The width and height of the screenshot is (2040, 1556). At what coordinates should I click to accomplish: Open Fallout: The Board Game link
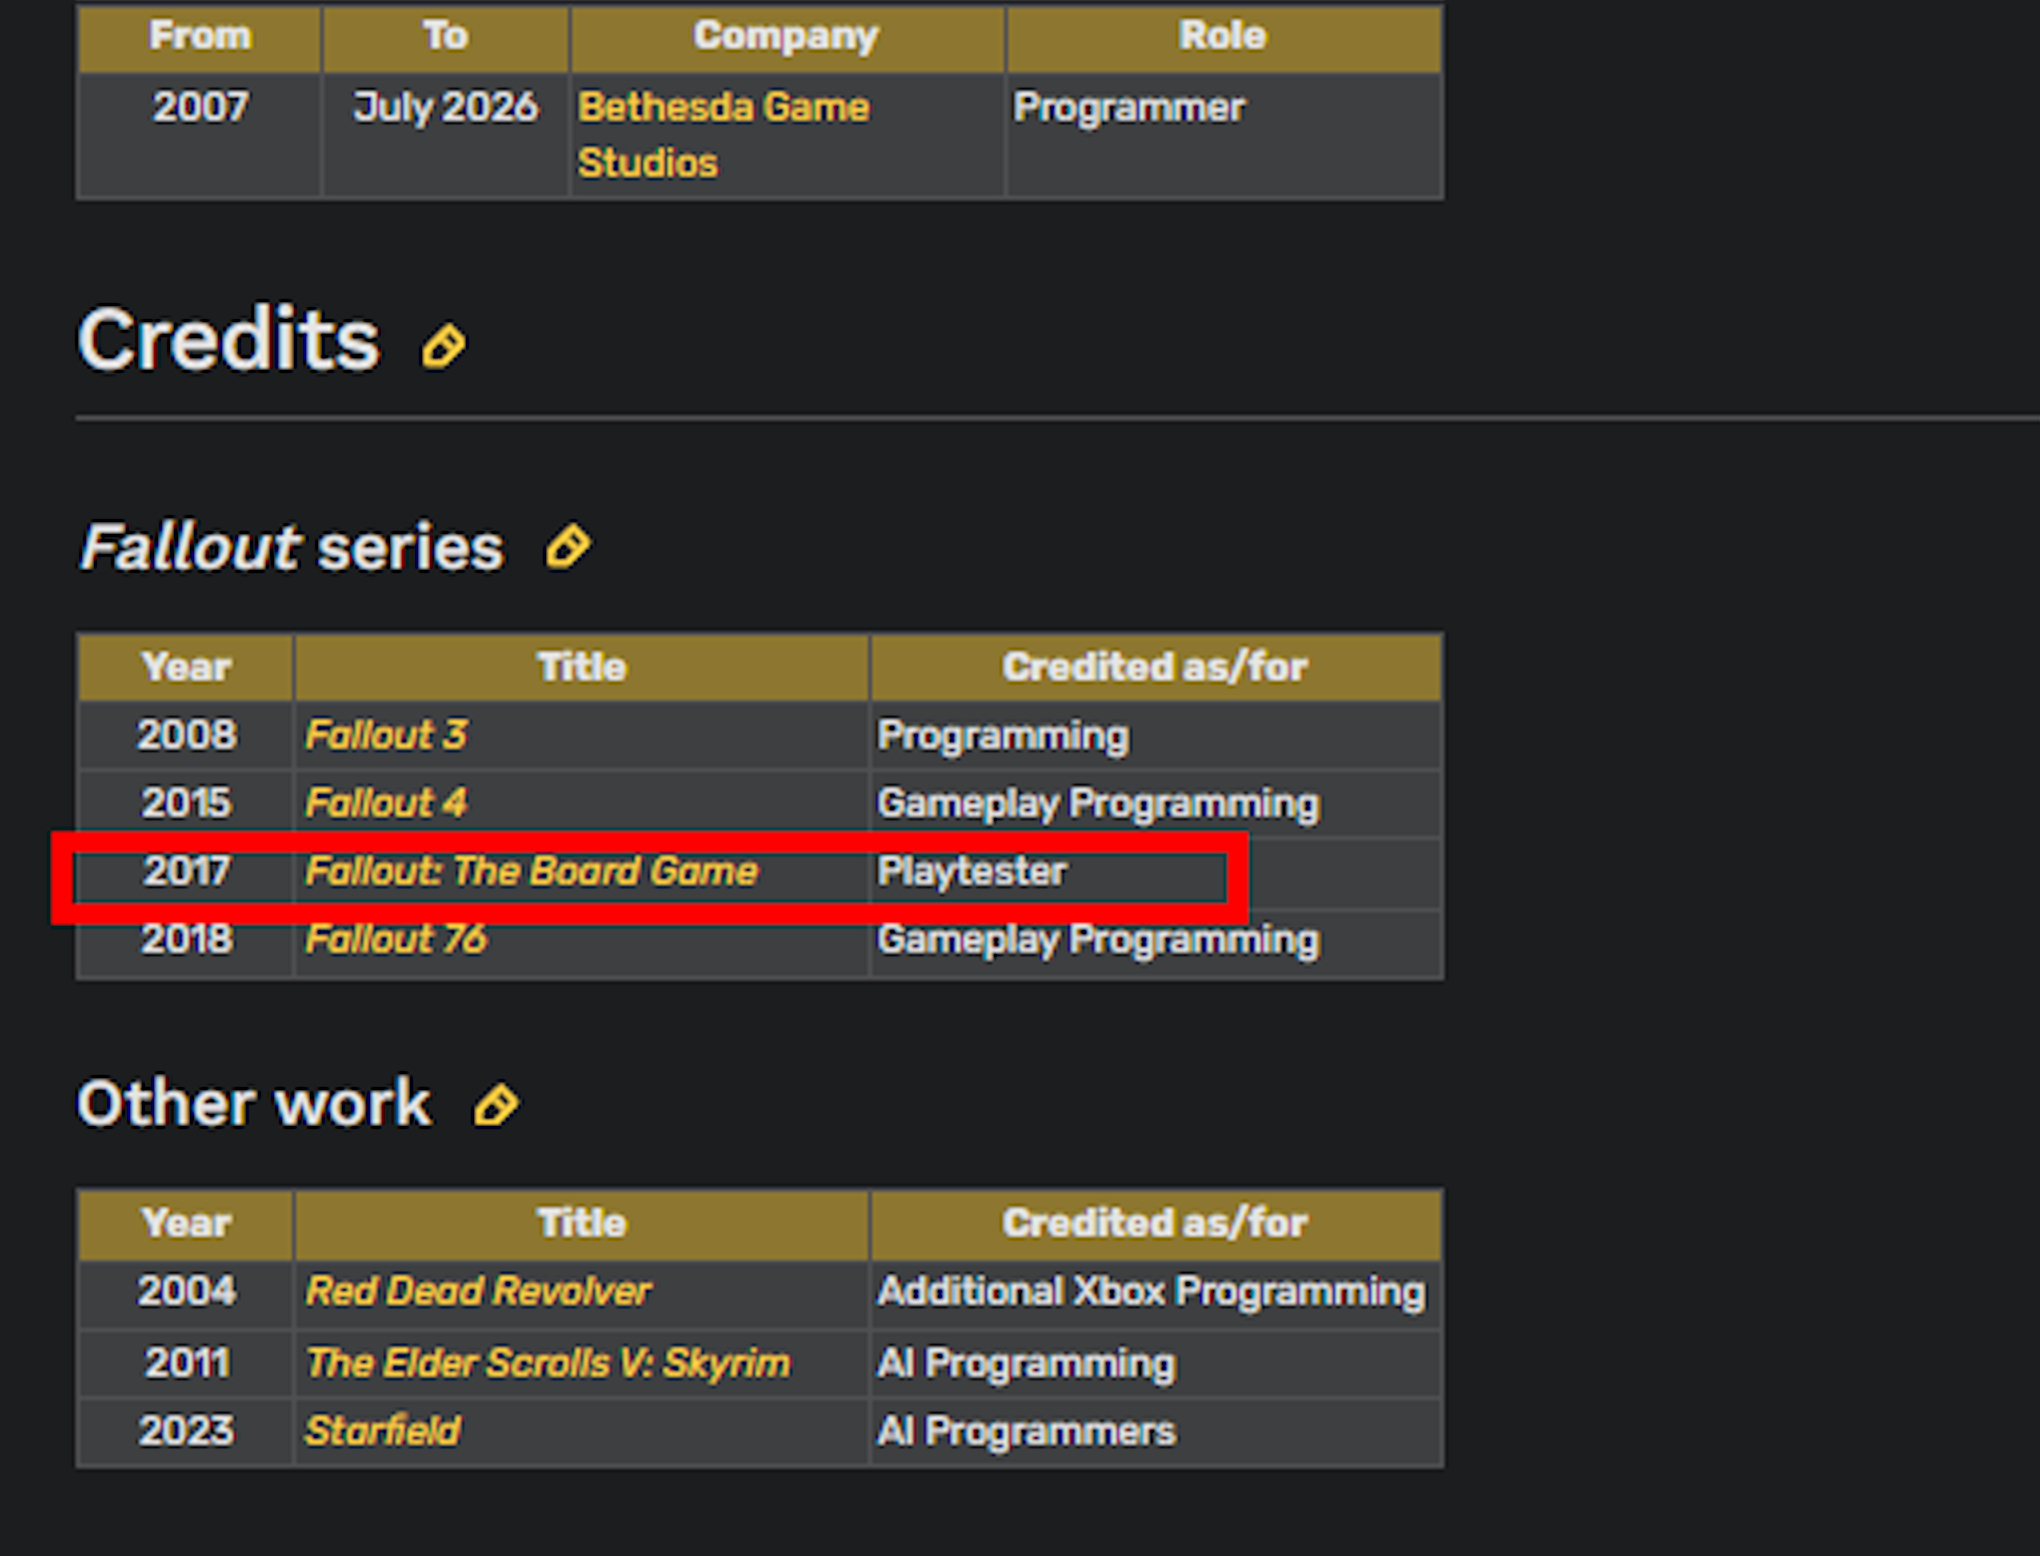tap(531, 871)
